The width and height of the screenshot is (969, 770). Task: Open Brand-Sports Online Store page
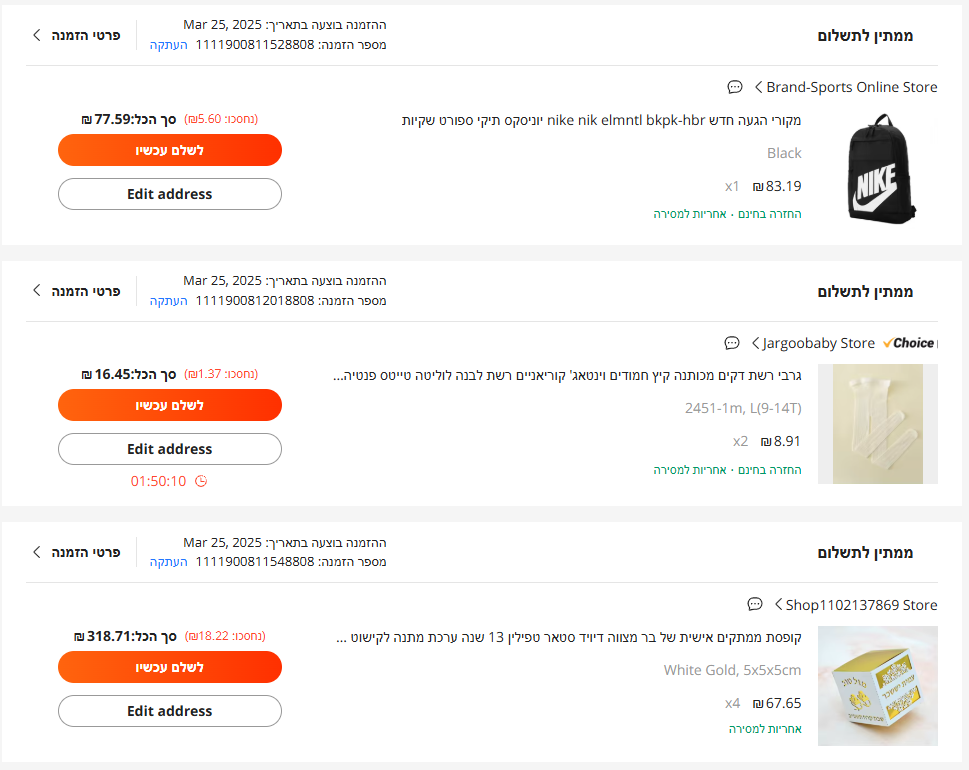pos(846,87)
